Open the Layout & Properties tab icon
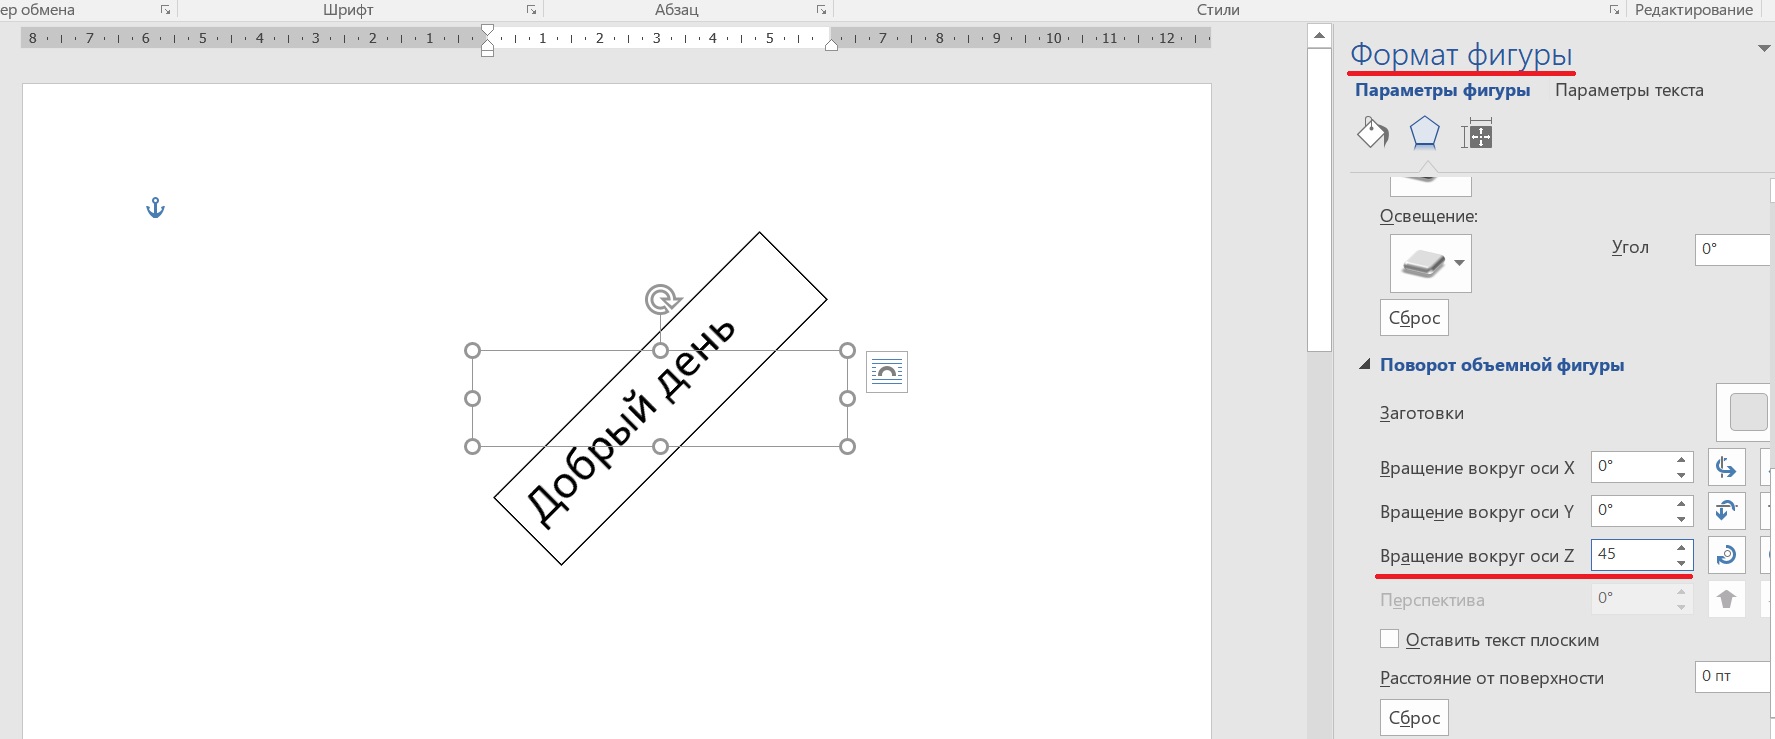The width and height of the screenshot is (1775, 739). pyautogui.click(x=1476, y=133)
